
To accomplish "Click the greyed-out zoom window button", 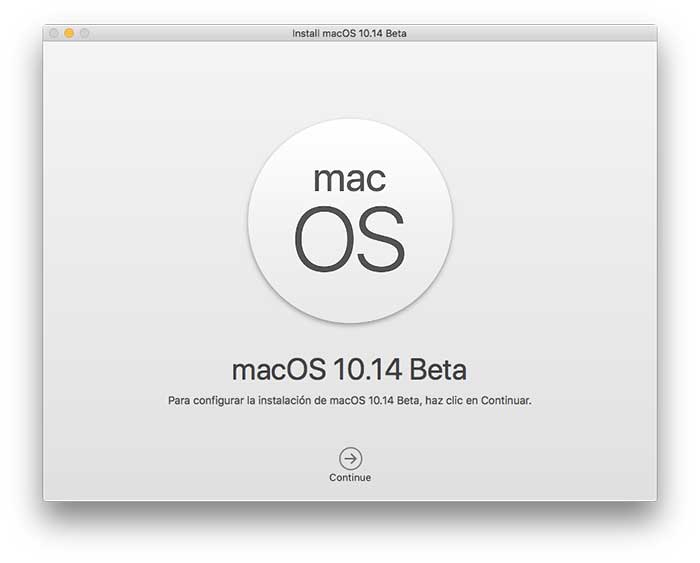I will tap(84, 33).
